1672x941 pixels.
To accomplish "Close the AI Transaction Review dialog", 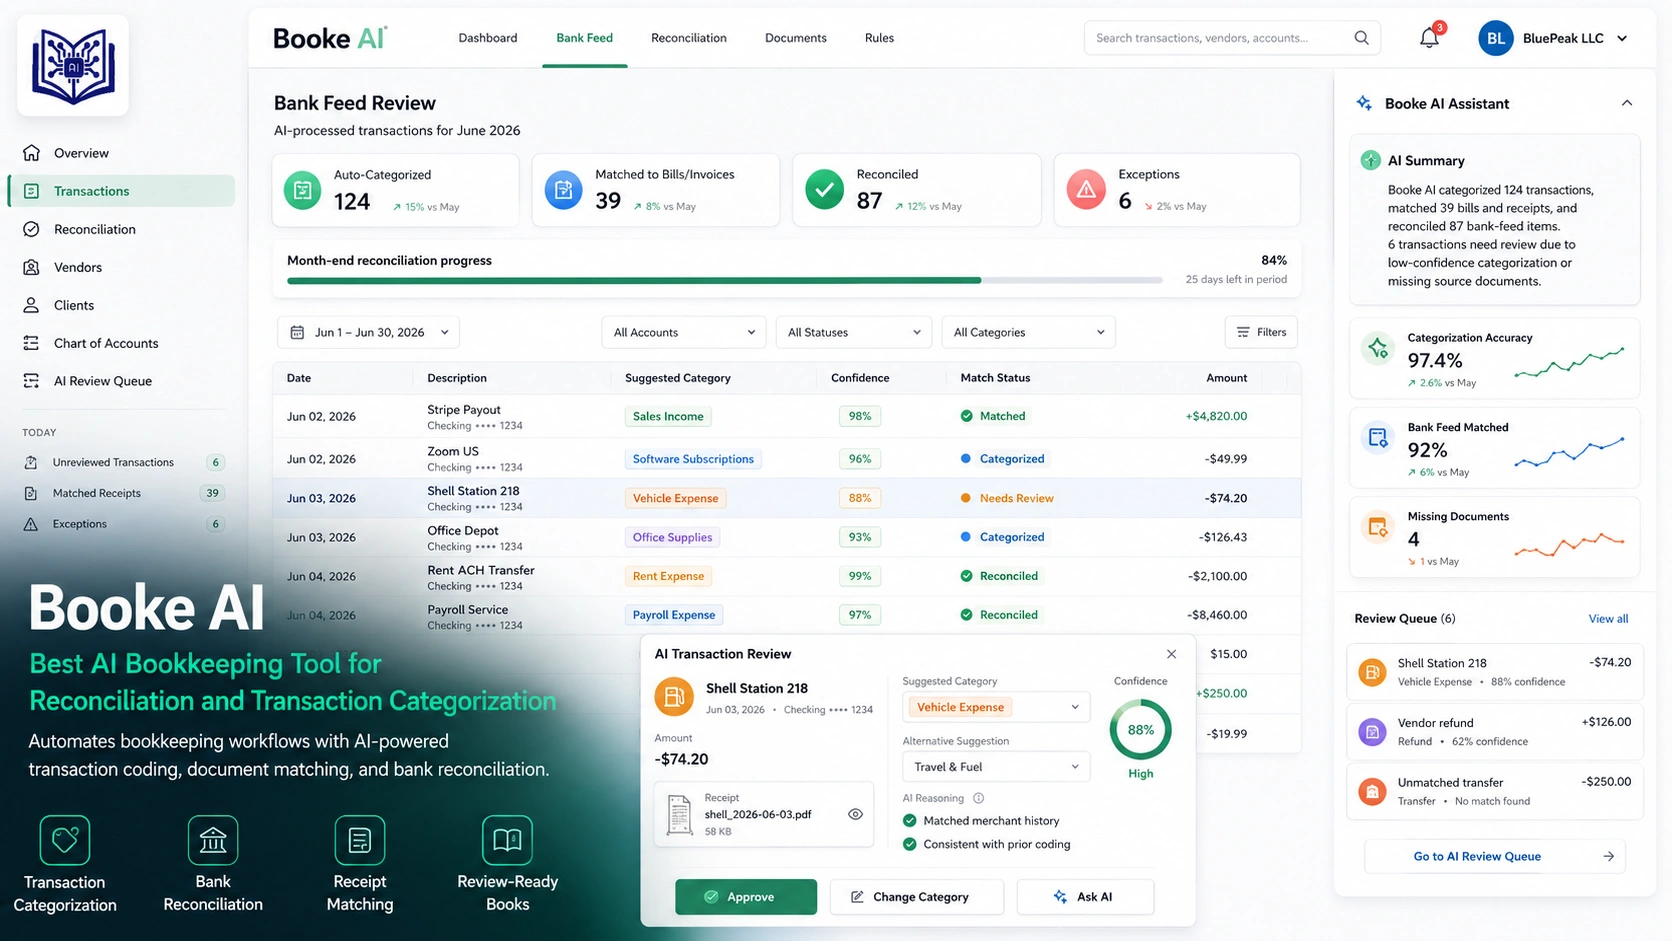I will (1171, 654).
